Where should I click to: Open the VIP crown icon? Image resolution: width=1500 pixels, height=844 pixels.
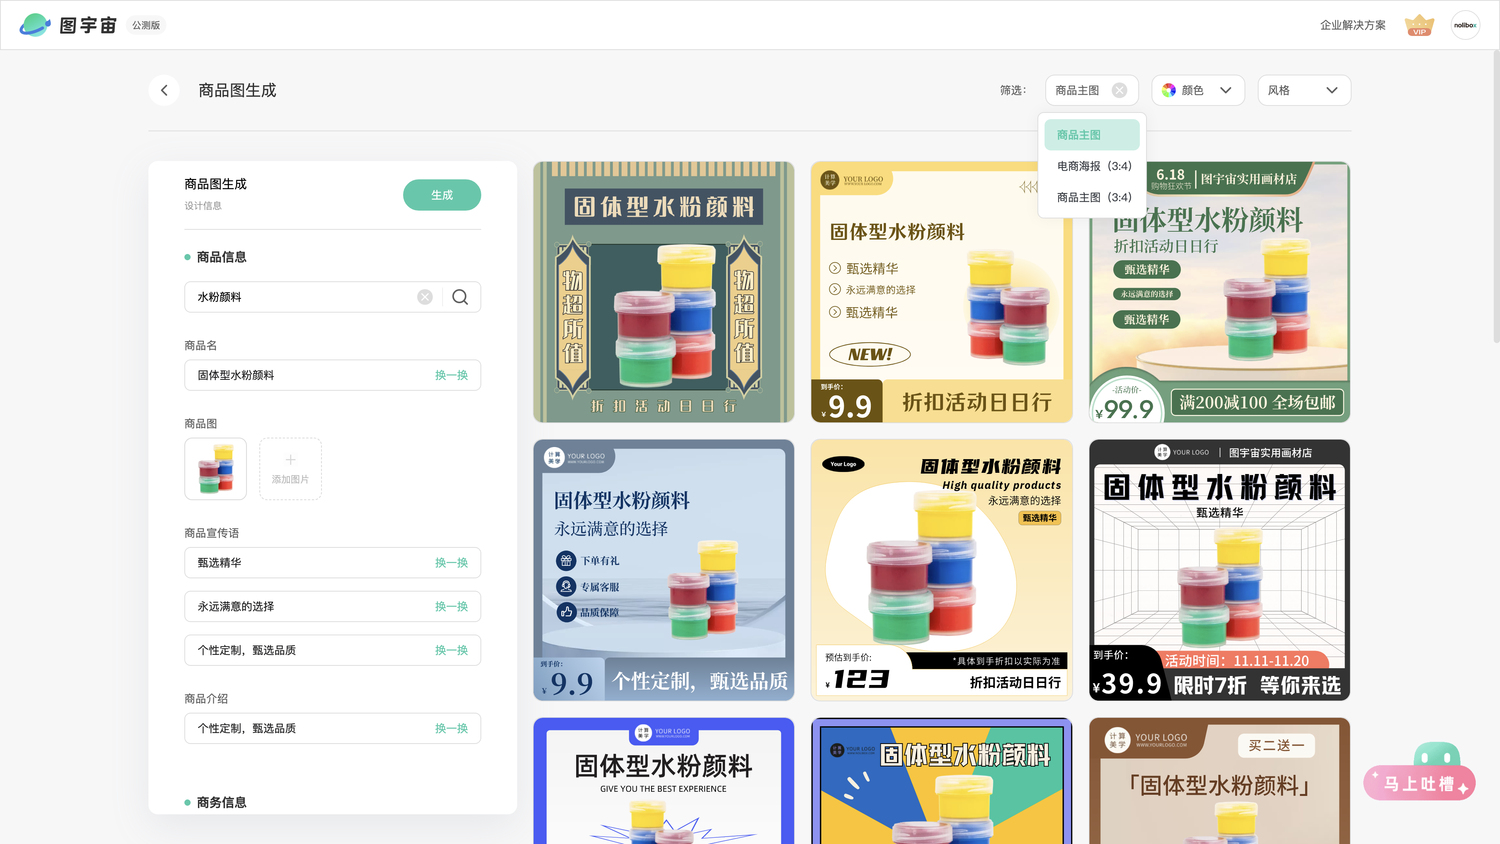[1419, 25]
